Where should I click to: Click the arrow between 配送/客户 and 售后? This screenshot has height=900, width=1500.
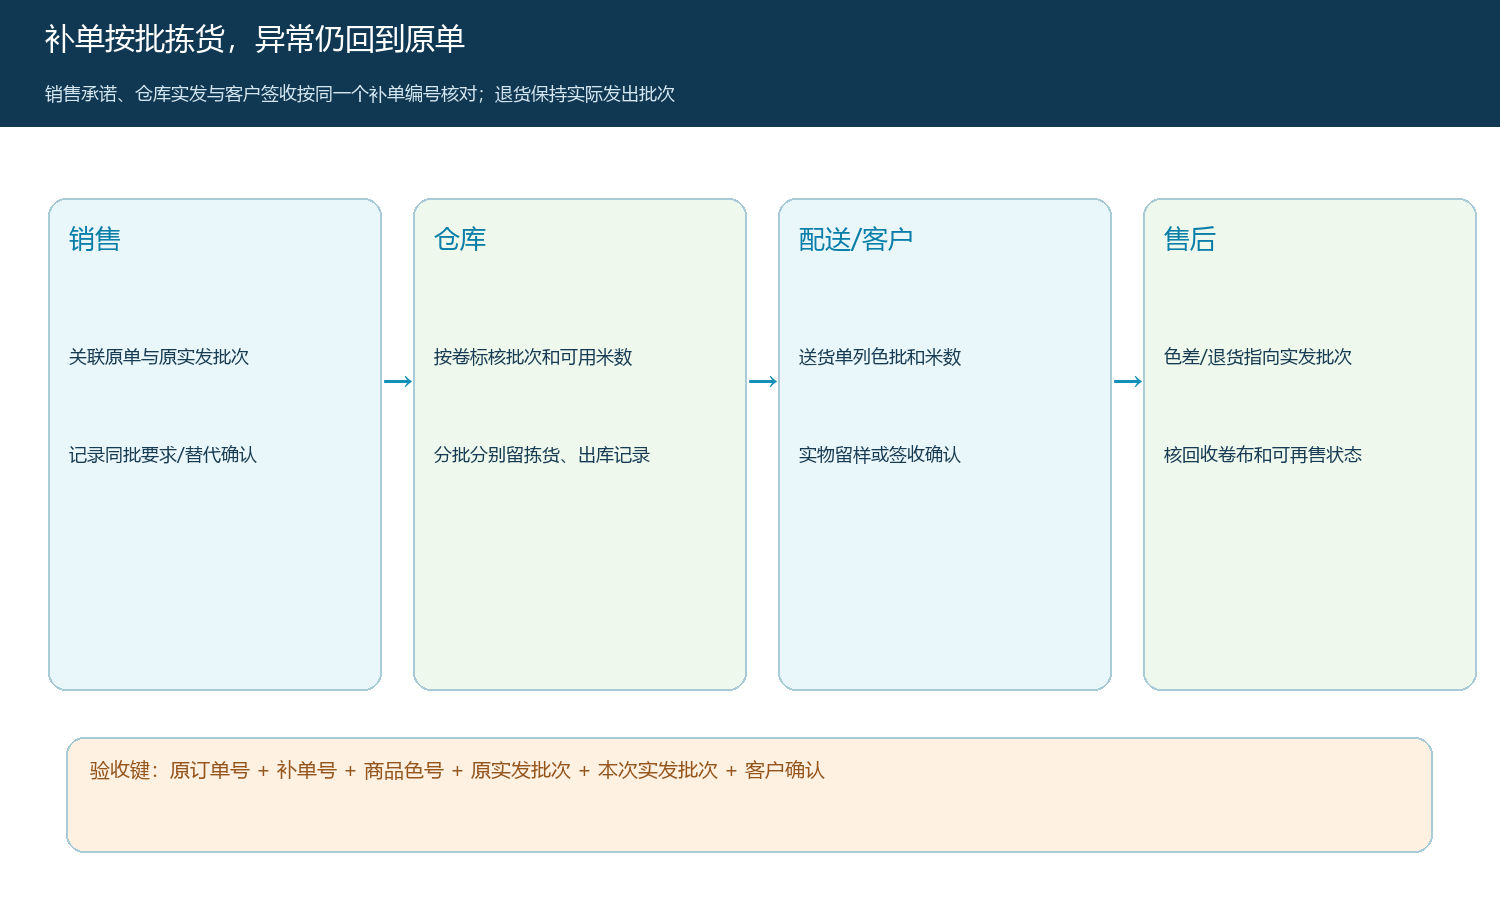pyautogui.click(x=1128, y=381)
